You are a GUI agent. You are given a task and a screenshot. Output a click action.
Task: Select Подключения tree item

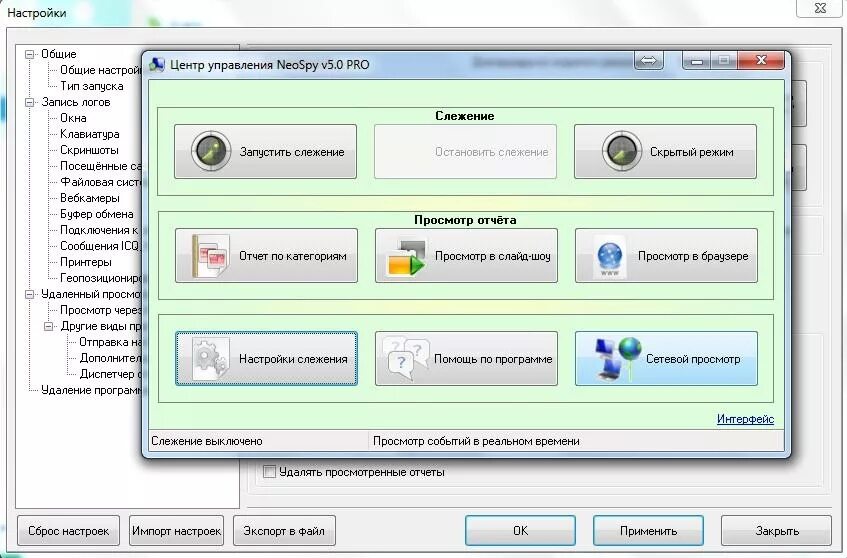pyautogui.click(x=99, y=230)
